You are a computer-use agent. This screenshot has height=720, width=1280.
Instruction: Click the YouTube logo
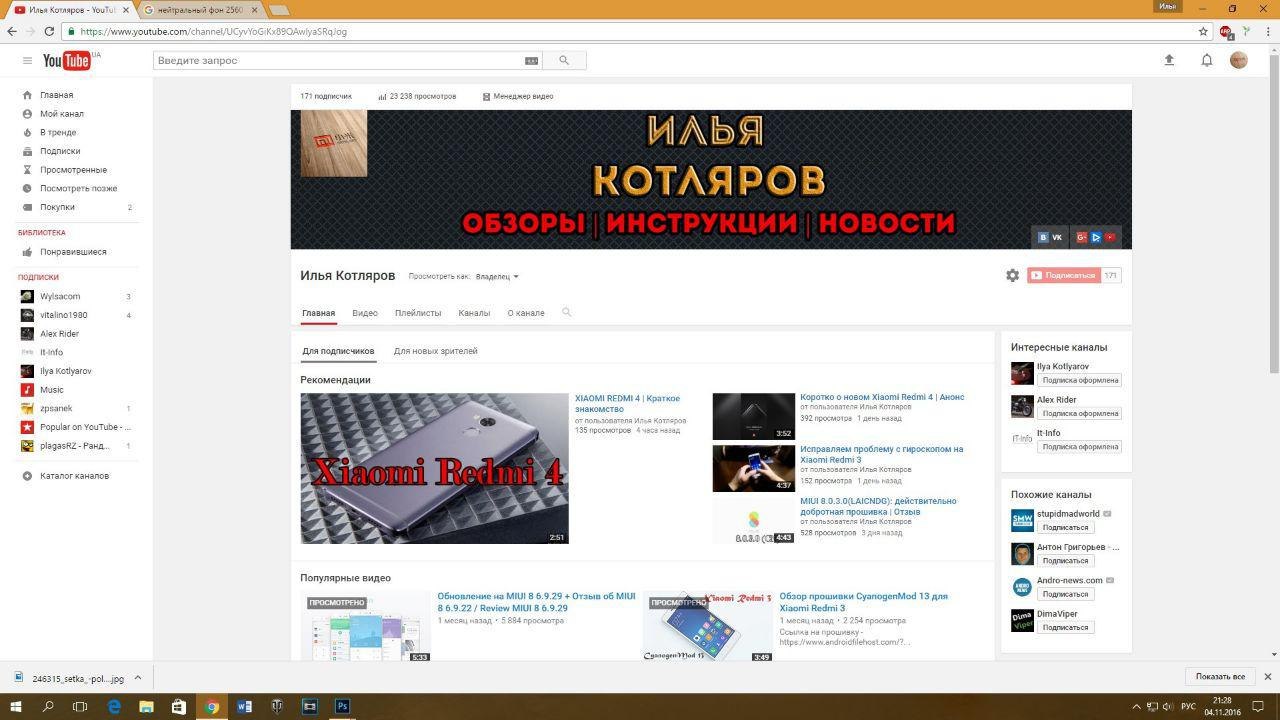[67, 61]
